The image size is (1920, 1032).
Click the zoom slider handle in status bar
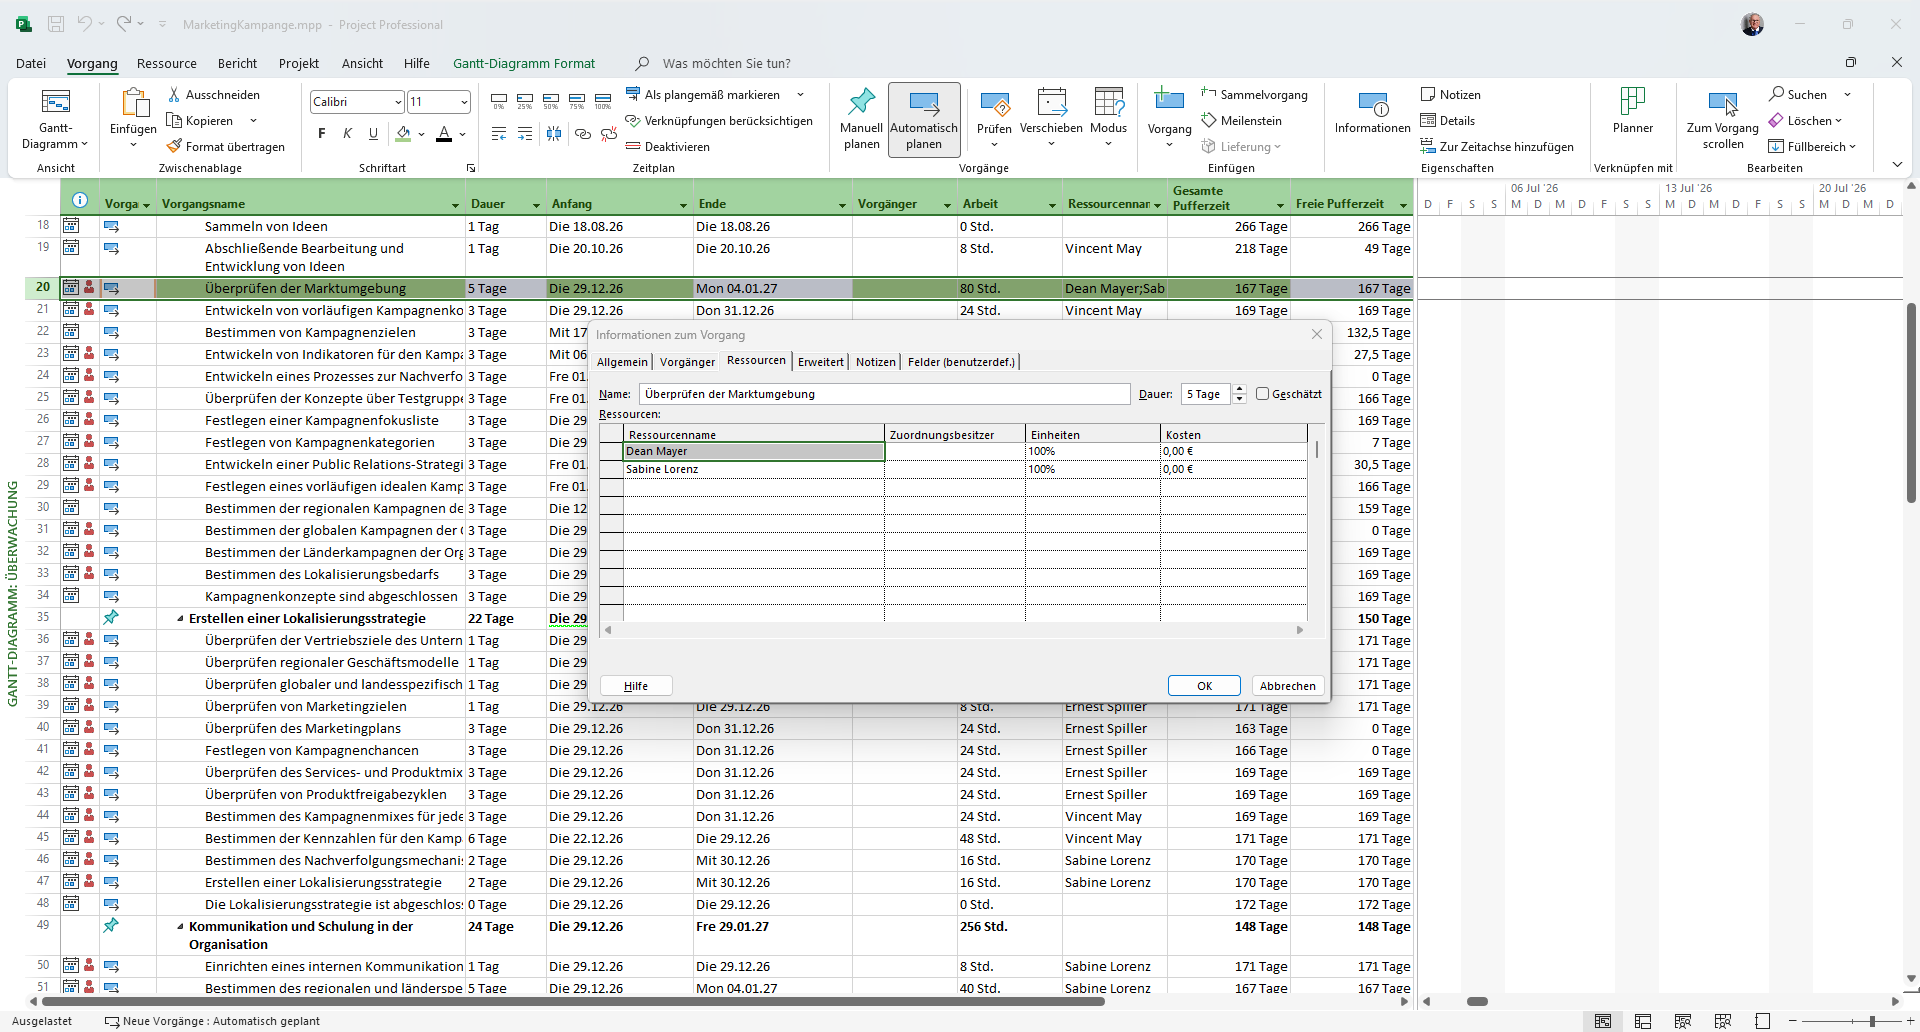1872,1021
